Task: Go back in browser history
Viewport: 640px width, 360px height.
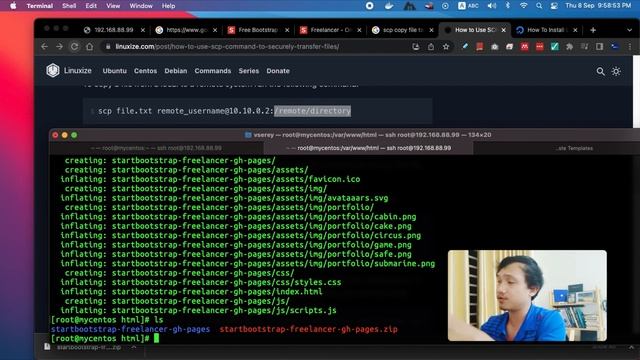Action: (x=44, y=47)
